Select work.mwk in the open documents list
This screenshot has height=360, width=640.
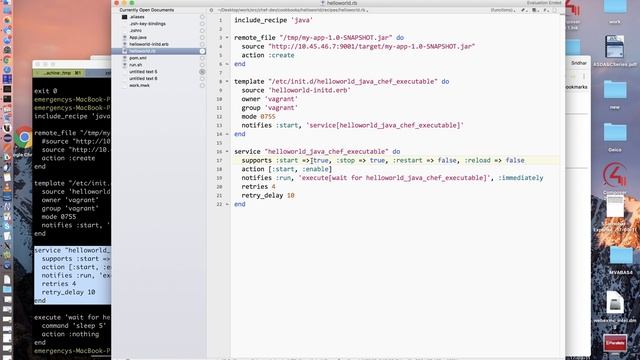point(139,85)
